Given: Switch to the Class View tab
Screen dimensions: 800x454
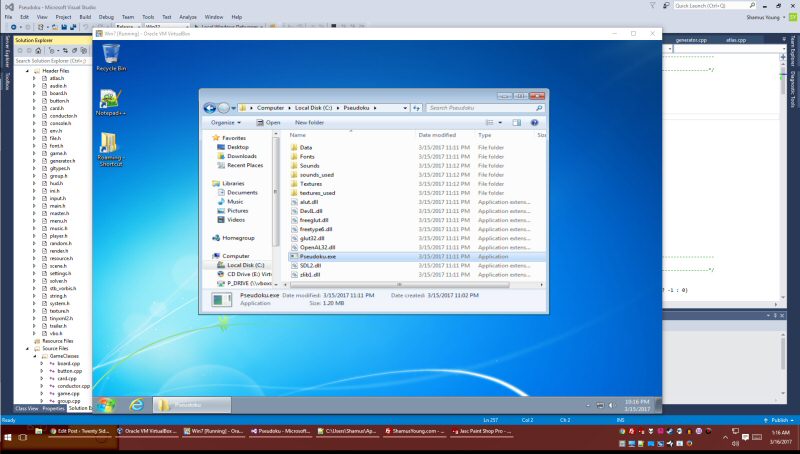Looking at the screenshot, I should coord(27,408).
